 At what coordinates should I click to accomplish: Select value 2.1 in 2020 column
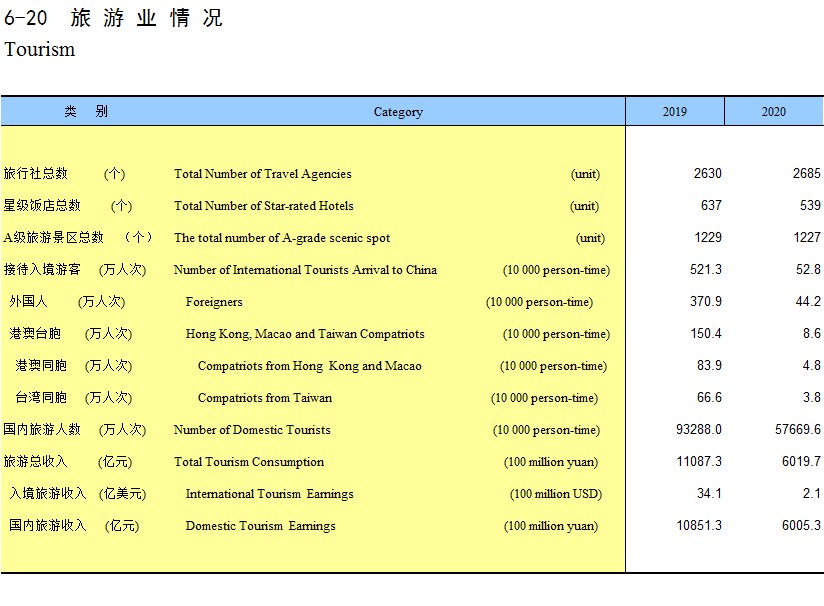(x=812, y=494)
